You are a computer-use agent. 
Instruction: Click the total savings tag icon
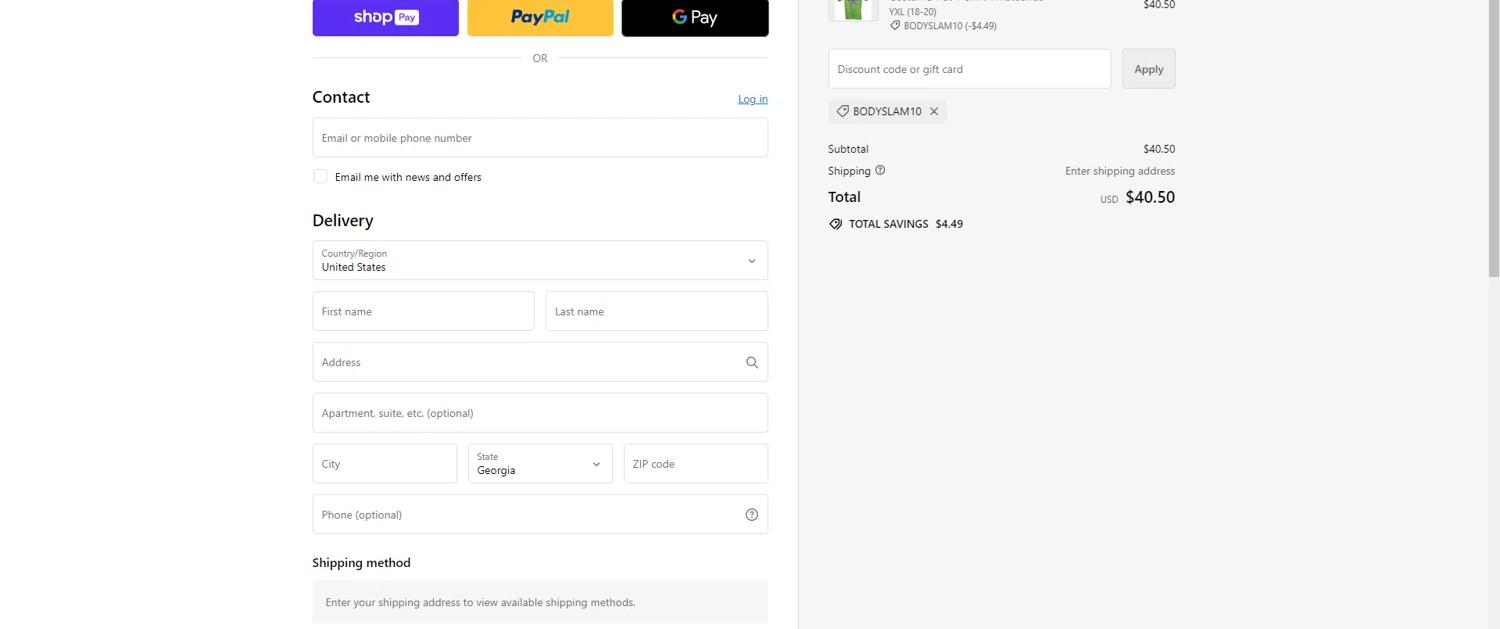(x=836, y=224)
